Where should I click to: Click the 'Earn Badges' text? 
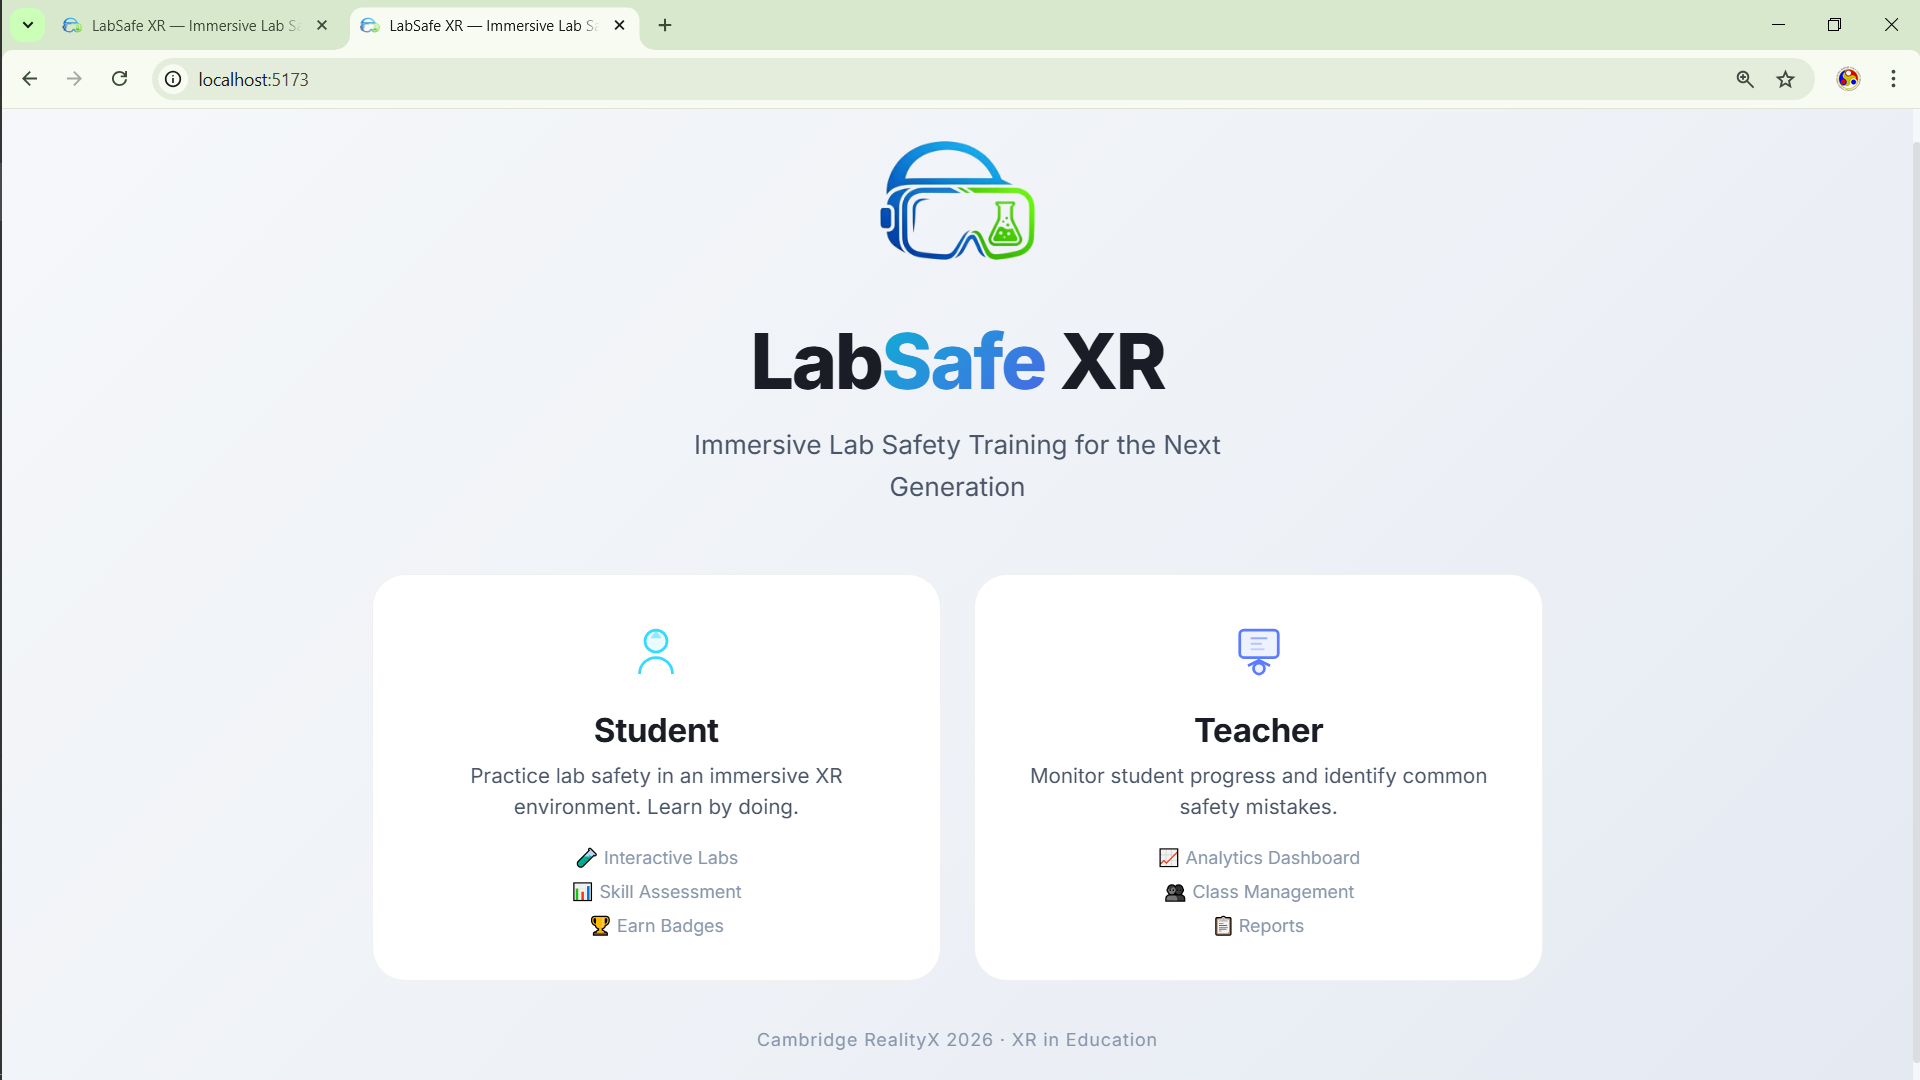point(670,926)
